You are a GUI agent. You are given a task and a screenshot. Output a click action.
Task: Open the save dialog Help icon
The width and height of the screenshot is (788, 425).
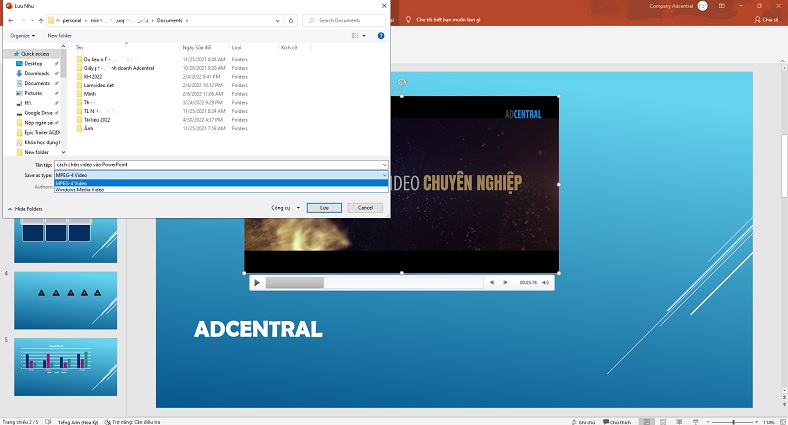381,35
